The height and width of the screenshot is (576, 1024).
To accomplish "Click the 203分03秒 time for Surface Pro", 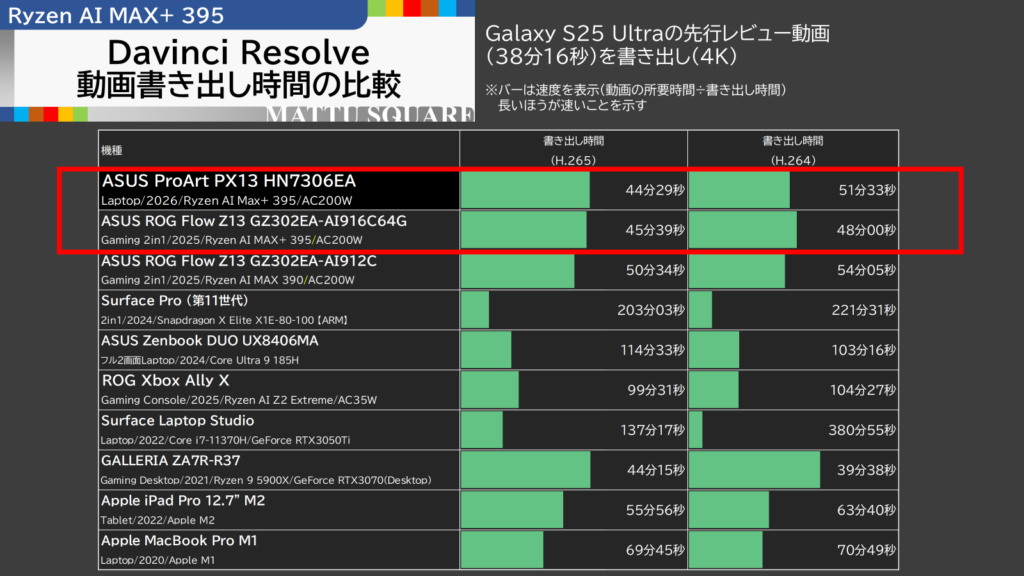I will click(x=650, y=310).
